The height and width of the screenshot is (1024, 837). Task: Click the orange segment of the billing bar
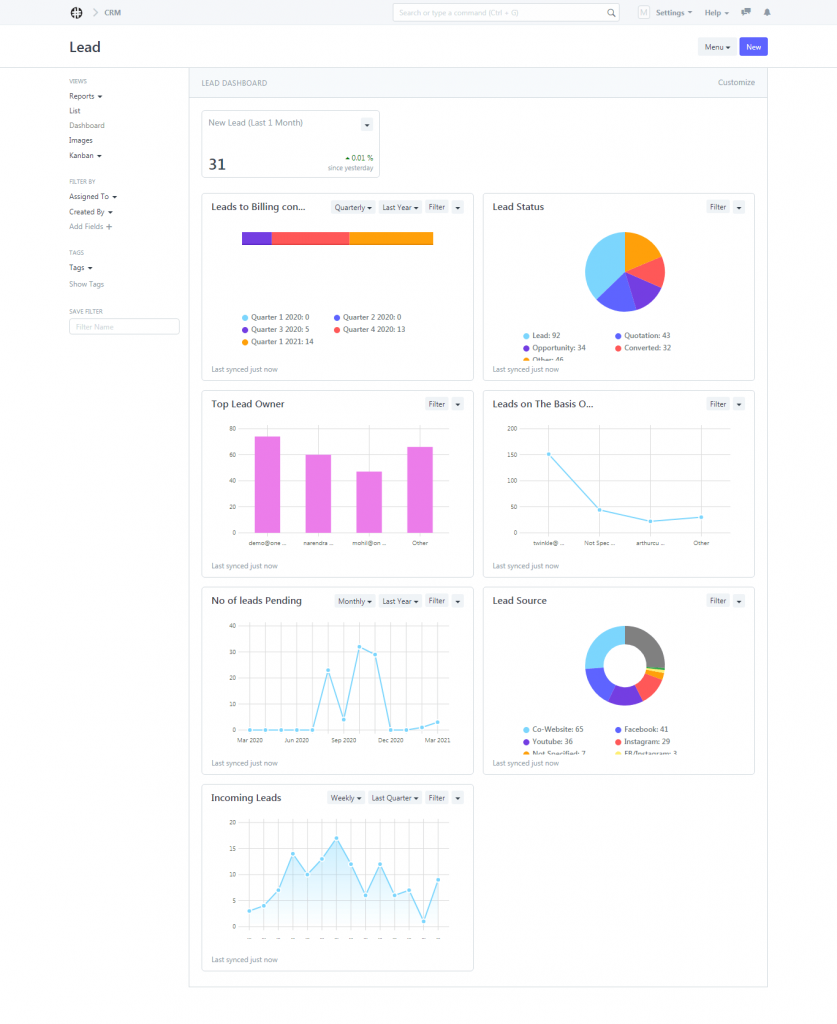[390, 238]
